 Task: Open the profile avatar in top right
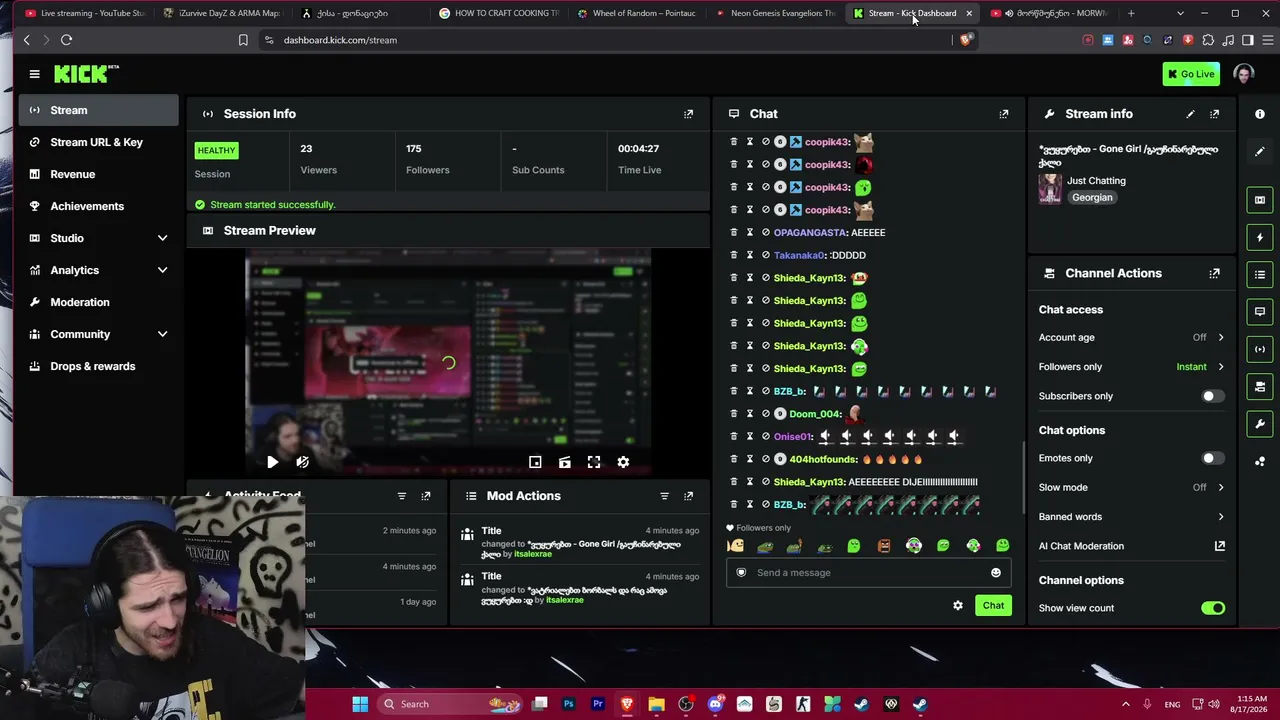coord(1244,74)
